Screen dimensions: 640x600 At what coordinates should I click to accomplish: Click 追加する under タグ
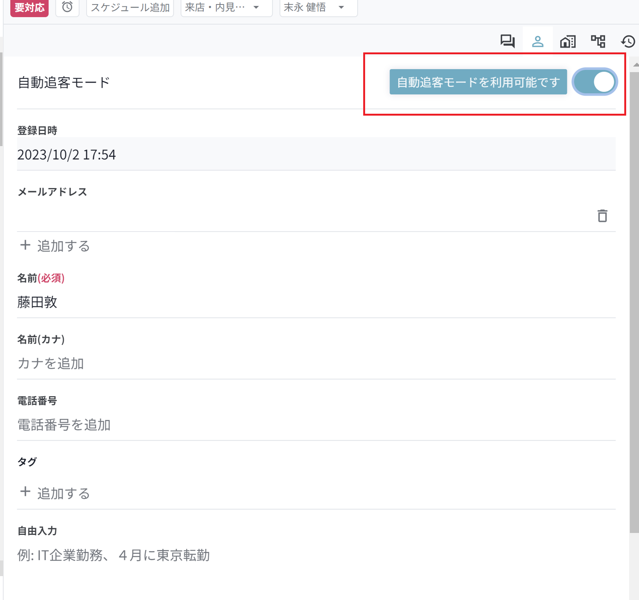click(63, 493)
